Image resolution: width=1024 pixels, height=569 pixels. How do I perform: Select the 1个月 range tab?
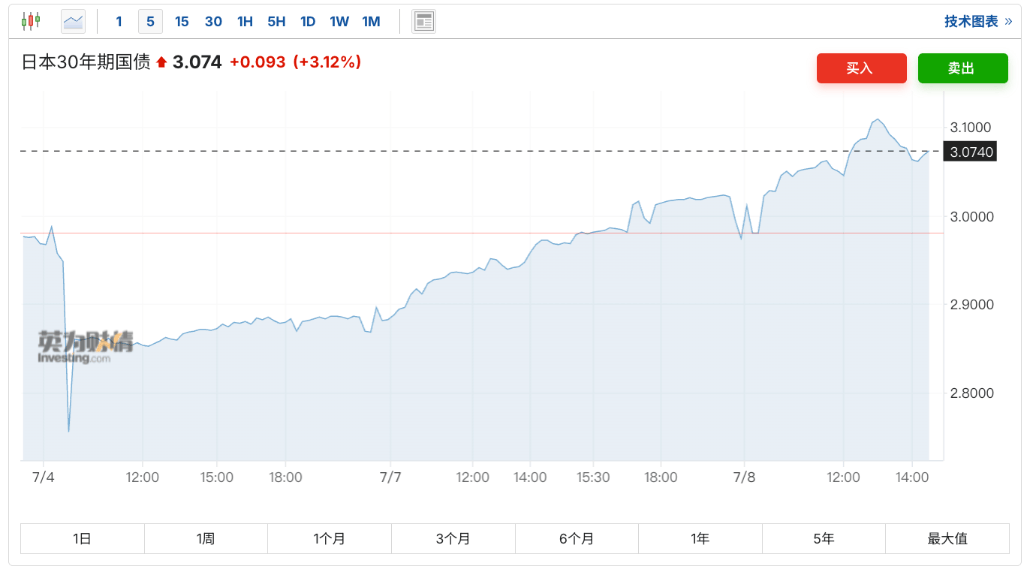[x=329, y=538]
